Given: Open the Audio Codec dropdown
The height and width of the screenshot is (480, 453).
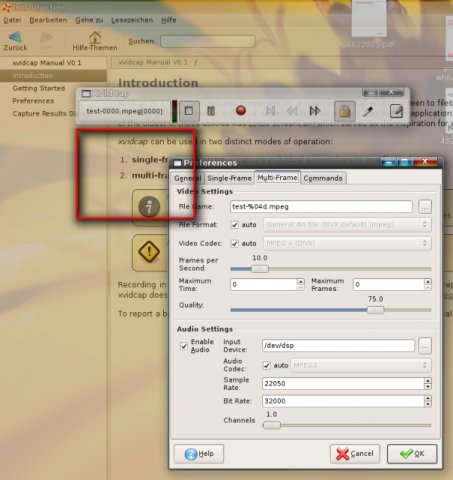Looking at the screenshot, I should point(361,365).
